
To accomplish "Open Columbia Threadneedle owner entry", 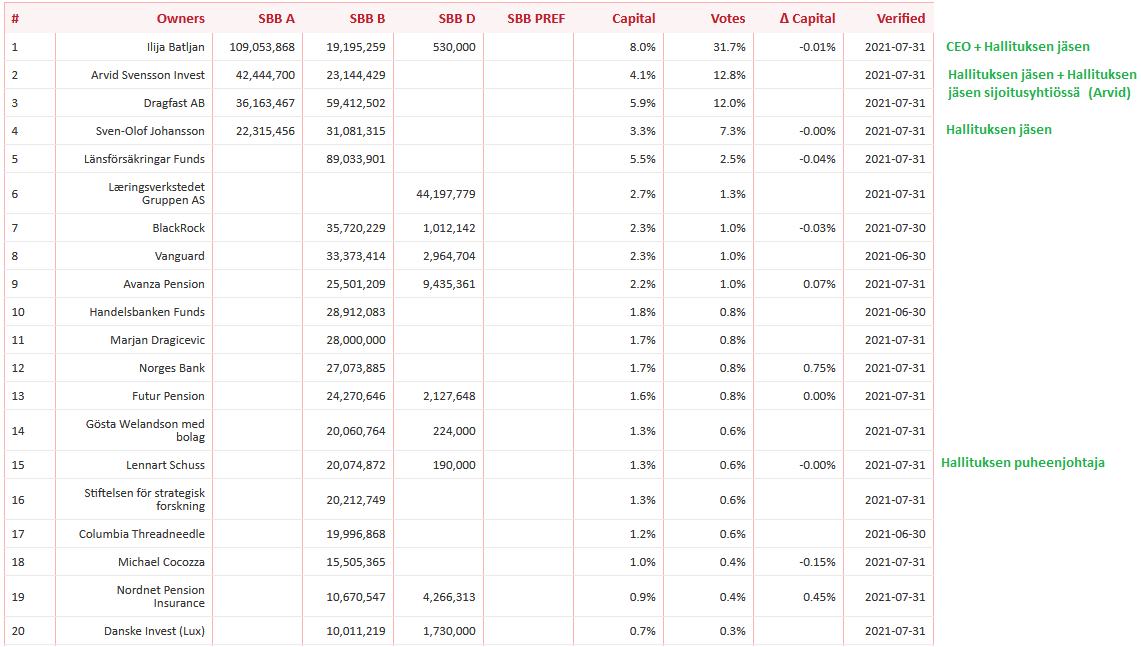I will coord(142,534).
